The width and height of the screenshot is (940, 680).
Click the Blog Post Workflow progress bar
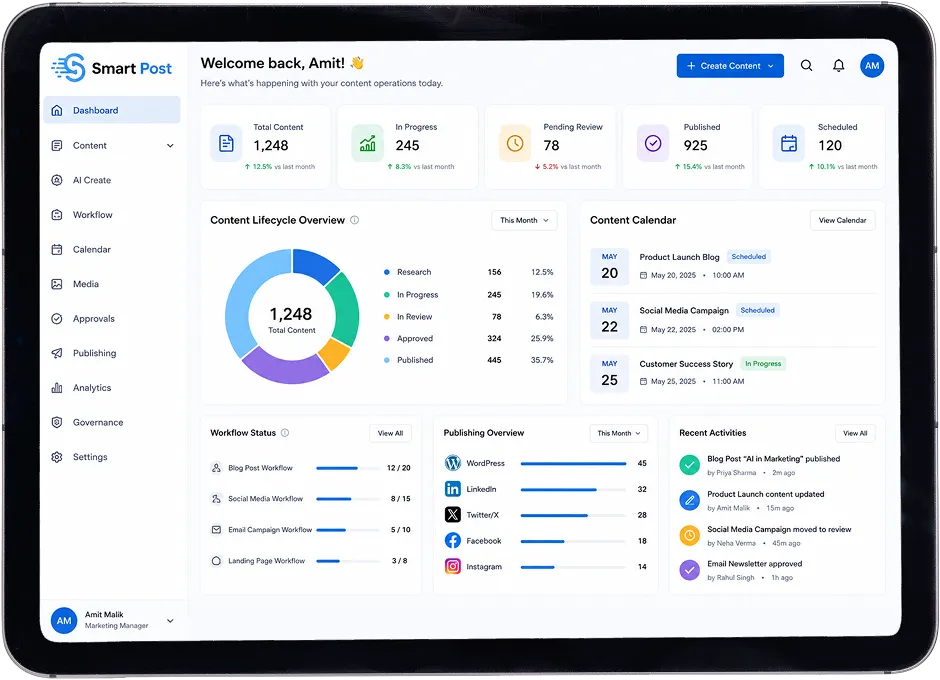click(x=348, y=468)
